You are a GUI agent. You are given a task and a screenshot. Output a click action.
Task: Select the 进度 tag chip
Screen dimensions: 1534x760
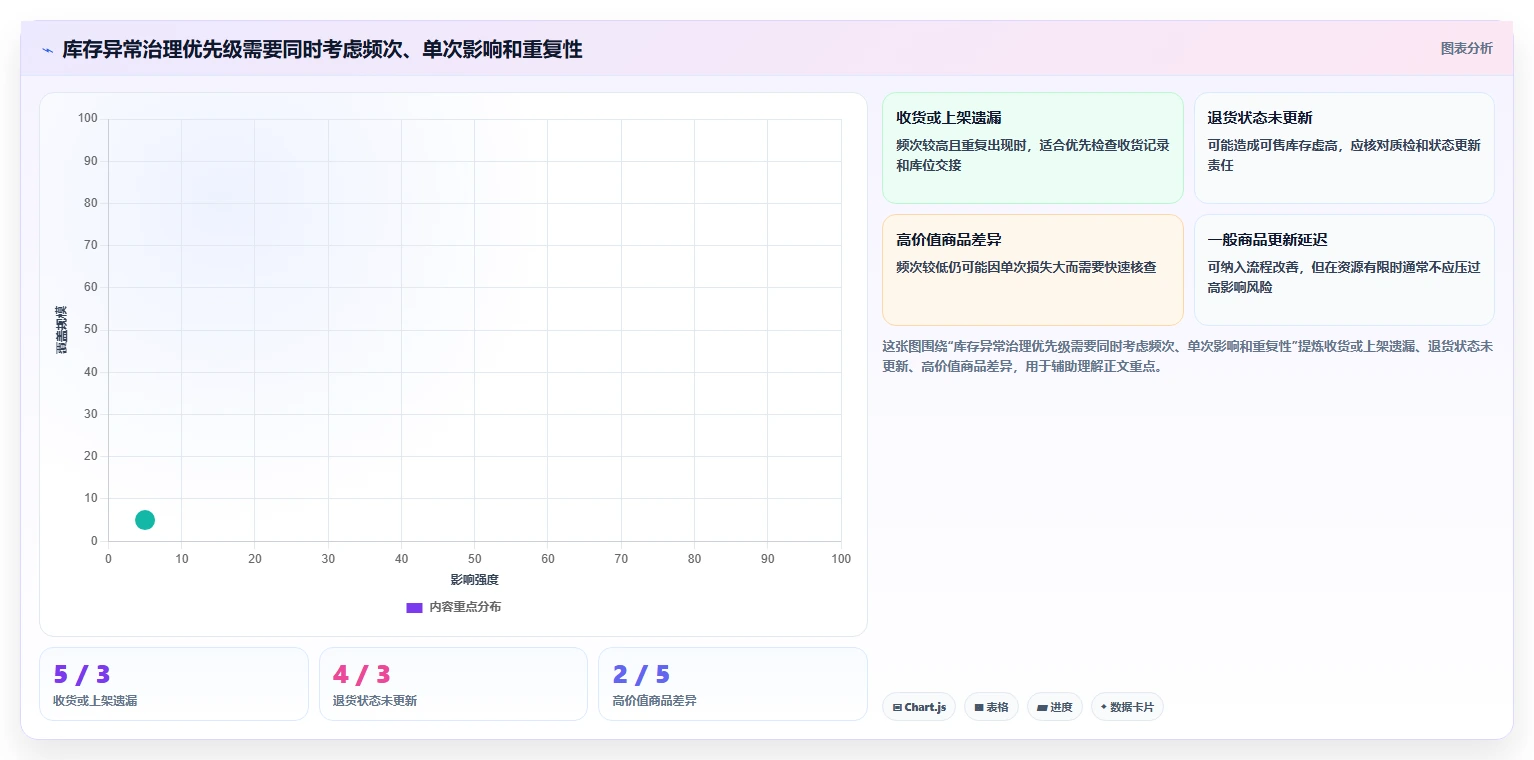[x=1055, y=707]
